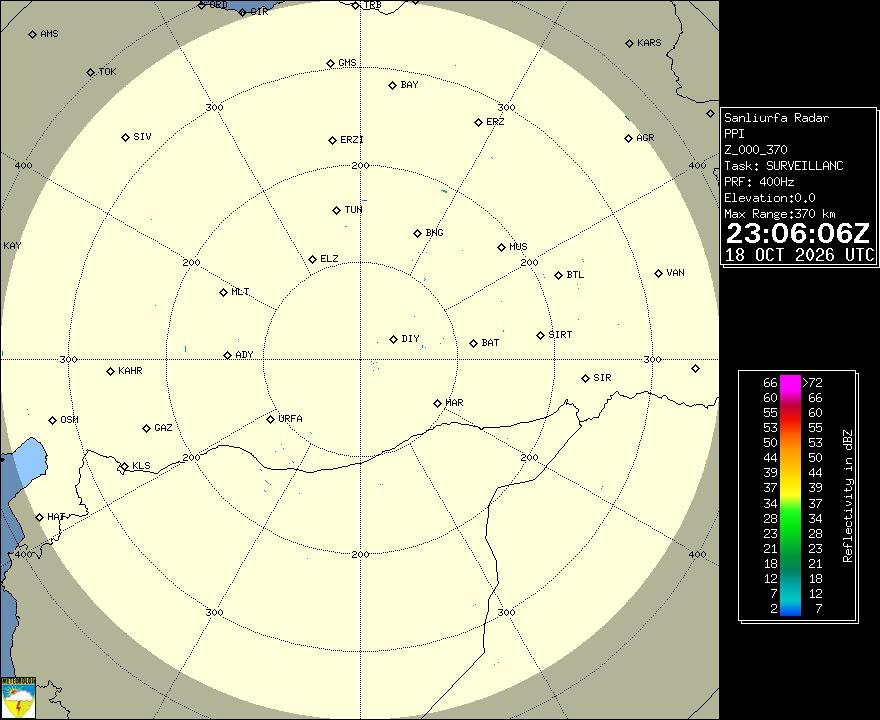The image size is (880, 720).
Task: Select the URFA station diamond marker
Action: pyautogui.click(x=271, y=419)
